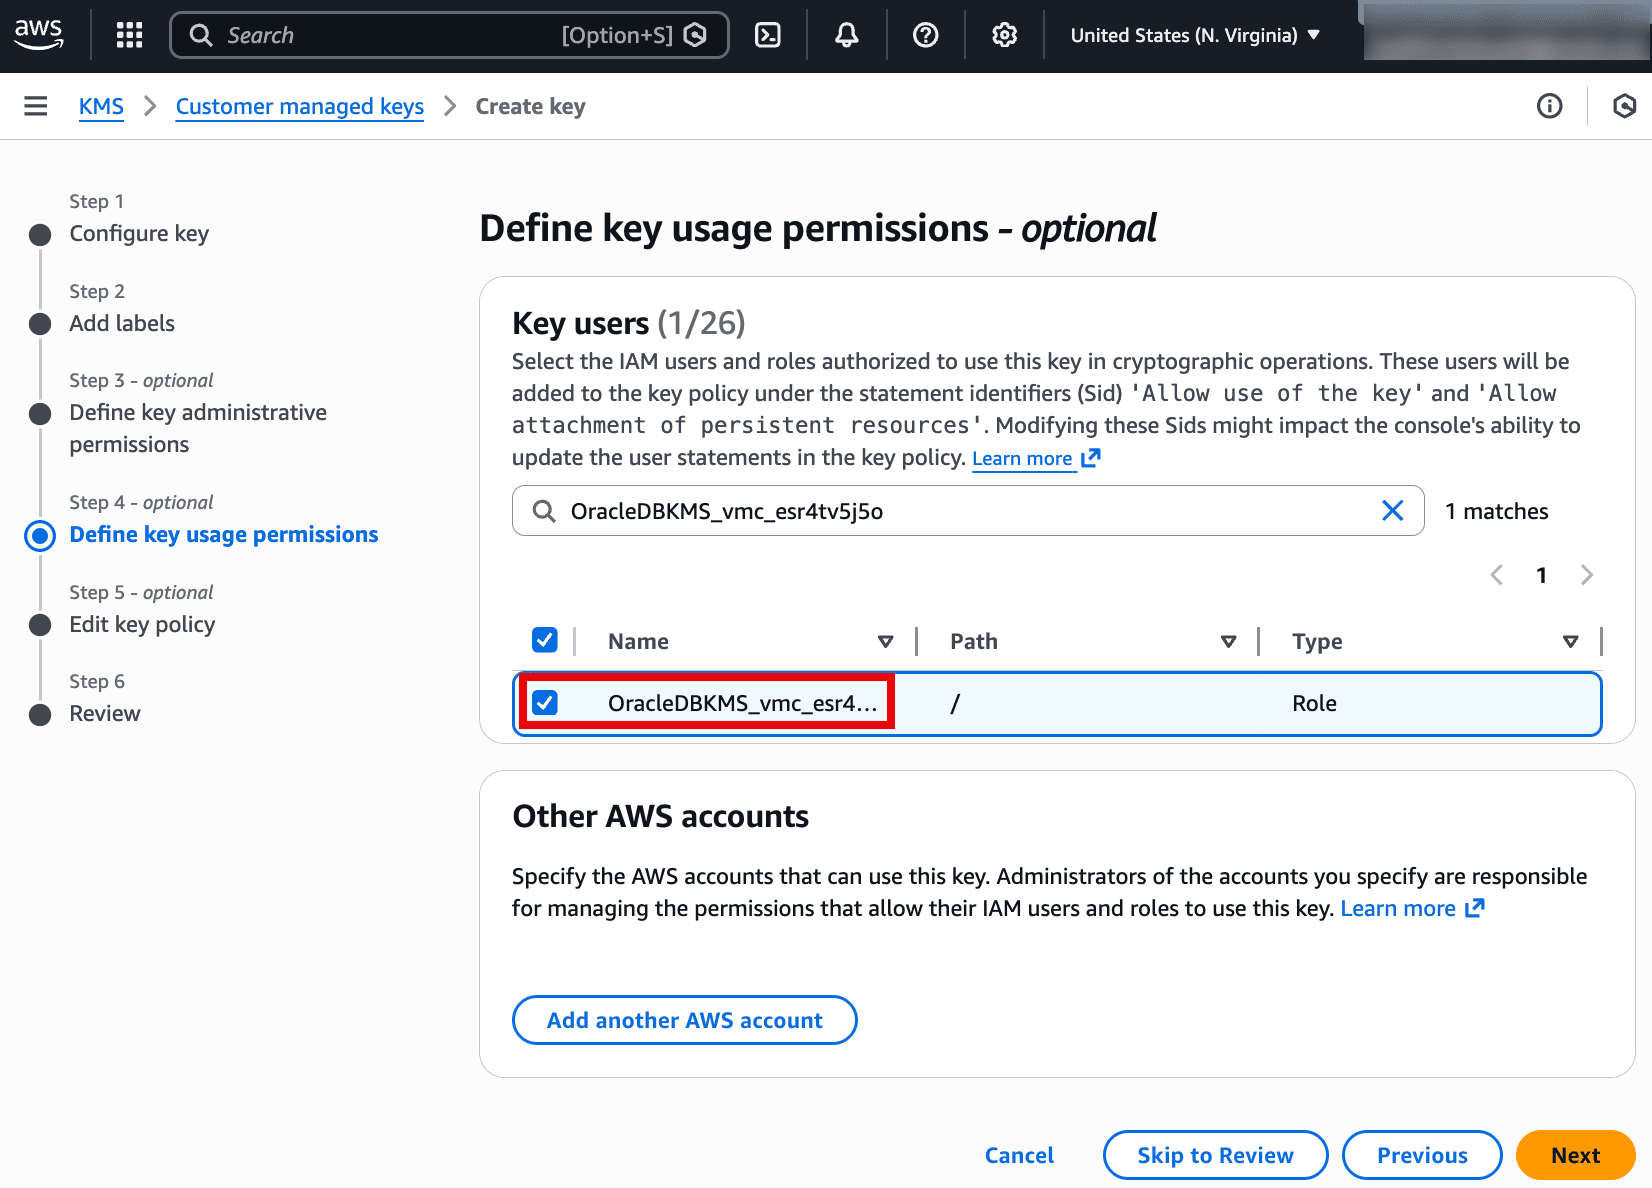Open settings gear in top bar
1652x1188 pixels.
tap(1005, 35)
